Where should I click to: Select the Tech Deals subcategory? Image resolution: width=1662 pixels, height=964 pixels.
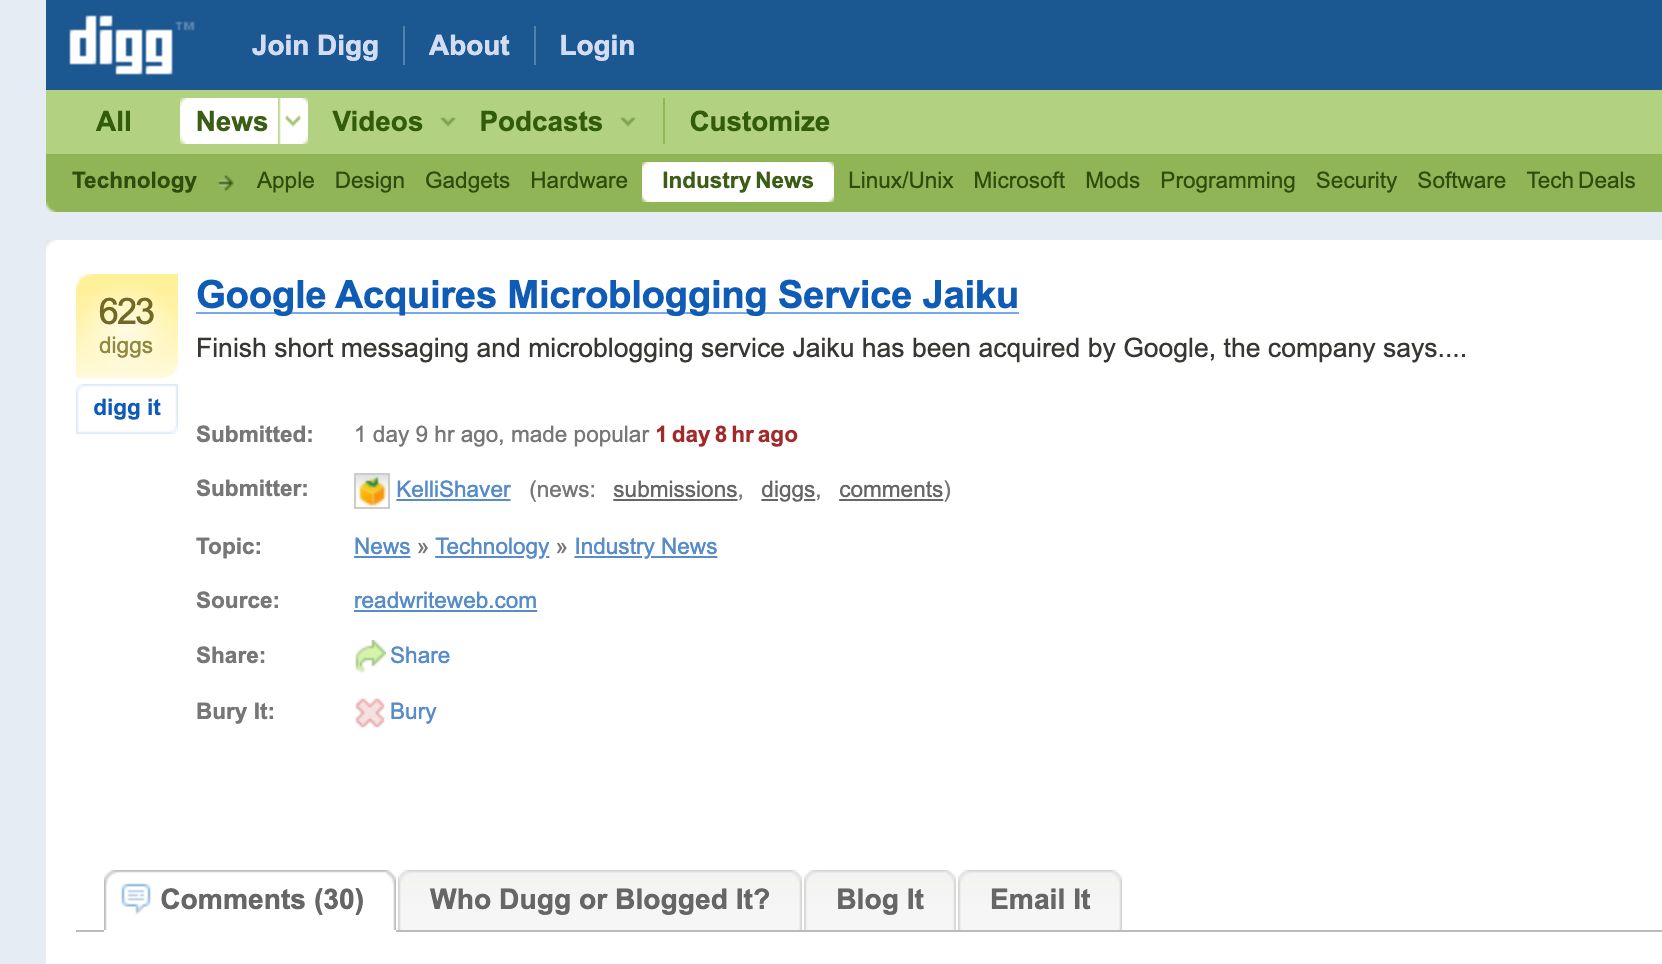coord(1580,180)
